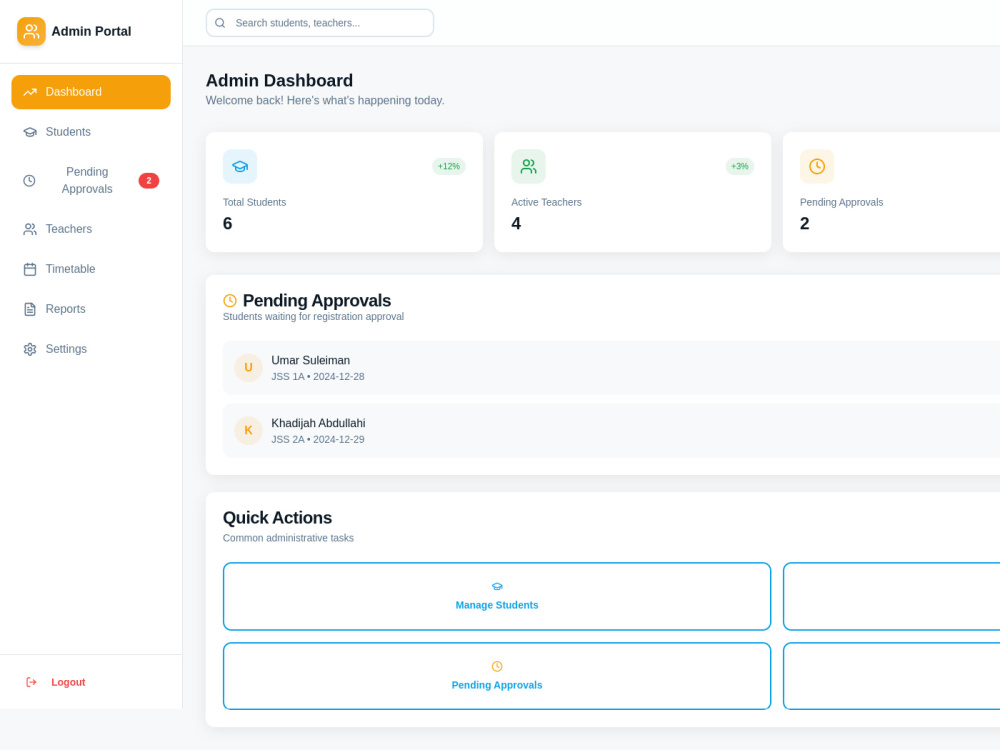The height and width of the screenshot is (750, 1000).
Task: Click the Active Teachers count 4
Action: point(516,224)
